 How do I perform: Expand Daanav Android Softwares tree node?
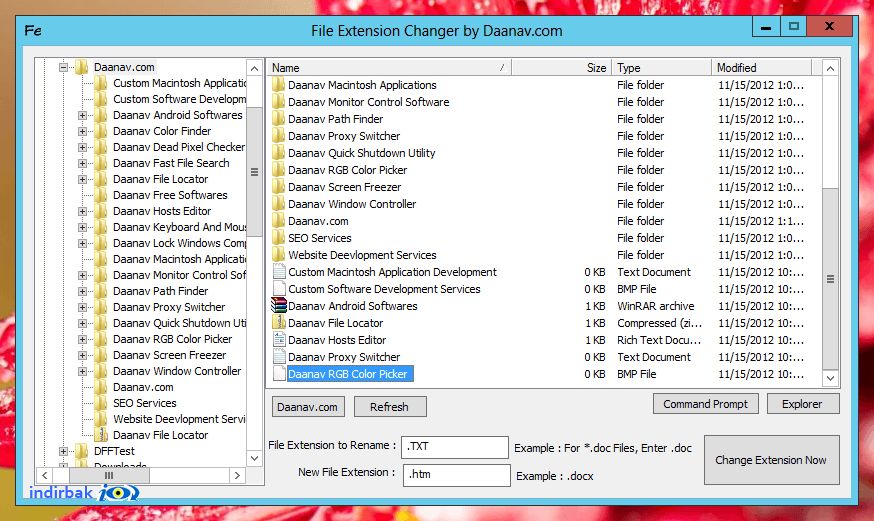tap(82, 115)
